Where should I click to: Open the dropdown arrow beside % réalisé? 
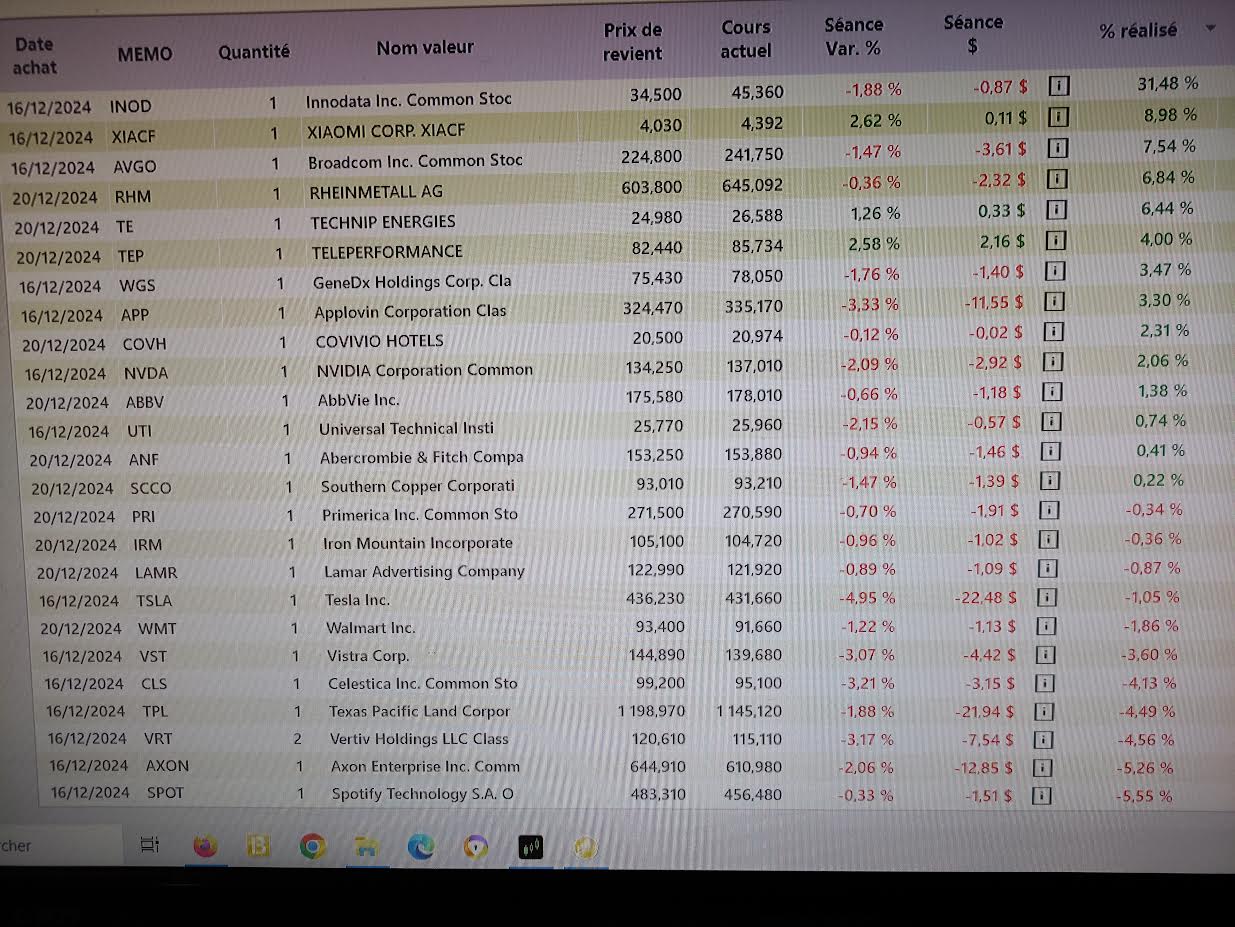click(x=1211, y=28)
